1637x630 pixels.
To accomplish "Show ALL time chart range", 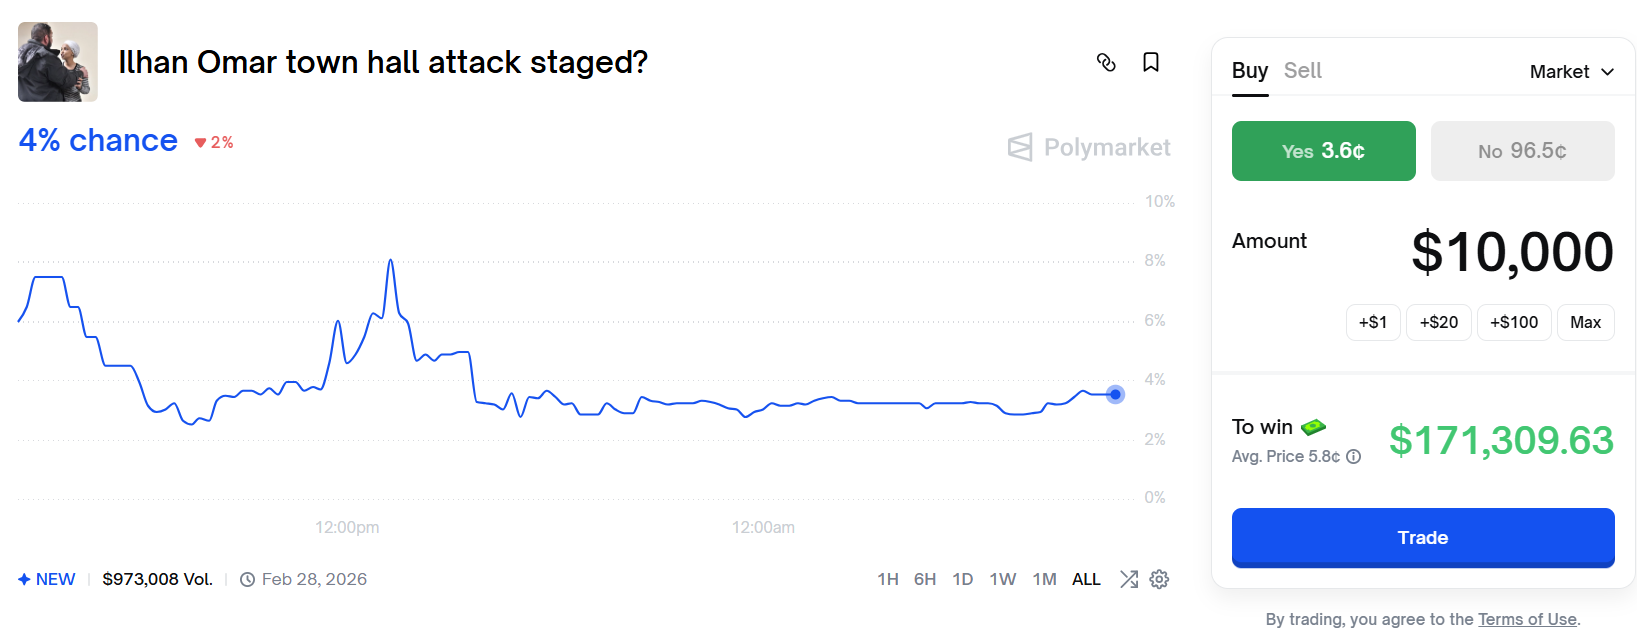I will click(x=1086, y=579).
